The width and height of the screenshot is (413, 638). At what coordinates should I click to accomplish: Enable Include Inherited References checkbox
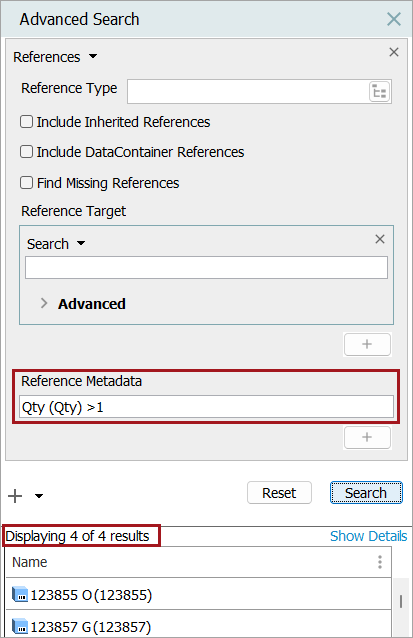(26, 122)
